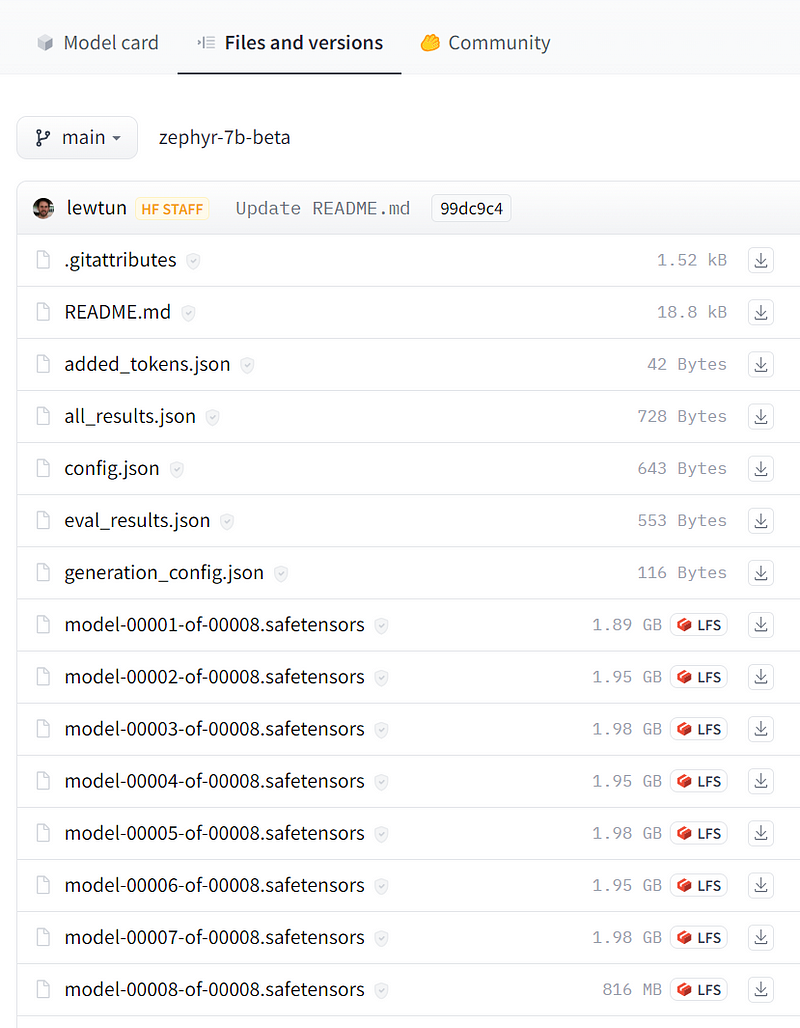Download the config.json file
Viewport: 800px width, 1028px height.
(x=761, y=468)
